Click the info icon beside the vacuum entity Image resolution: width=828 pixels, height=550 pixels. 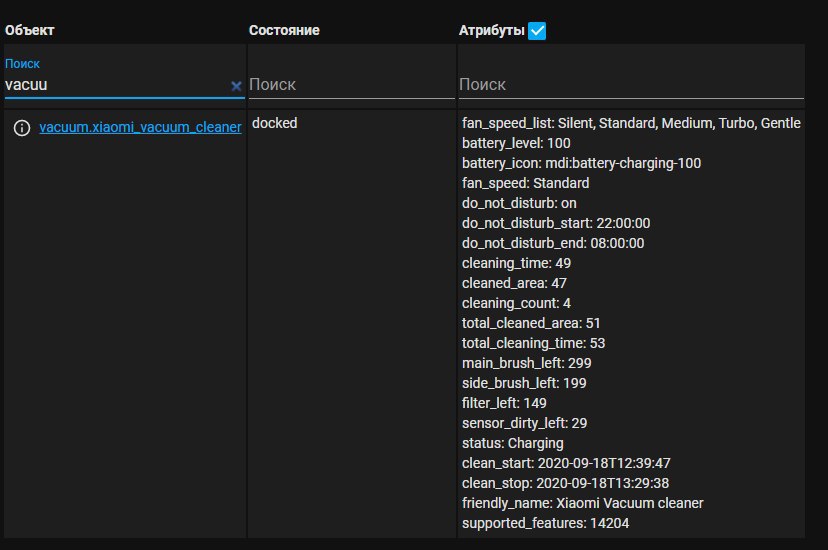pos(21,128)
